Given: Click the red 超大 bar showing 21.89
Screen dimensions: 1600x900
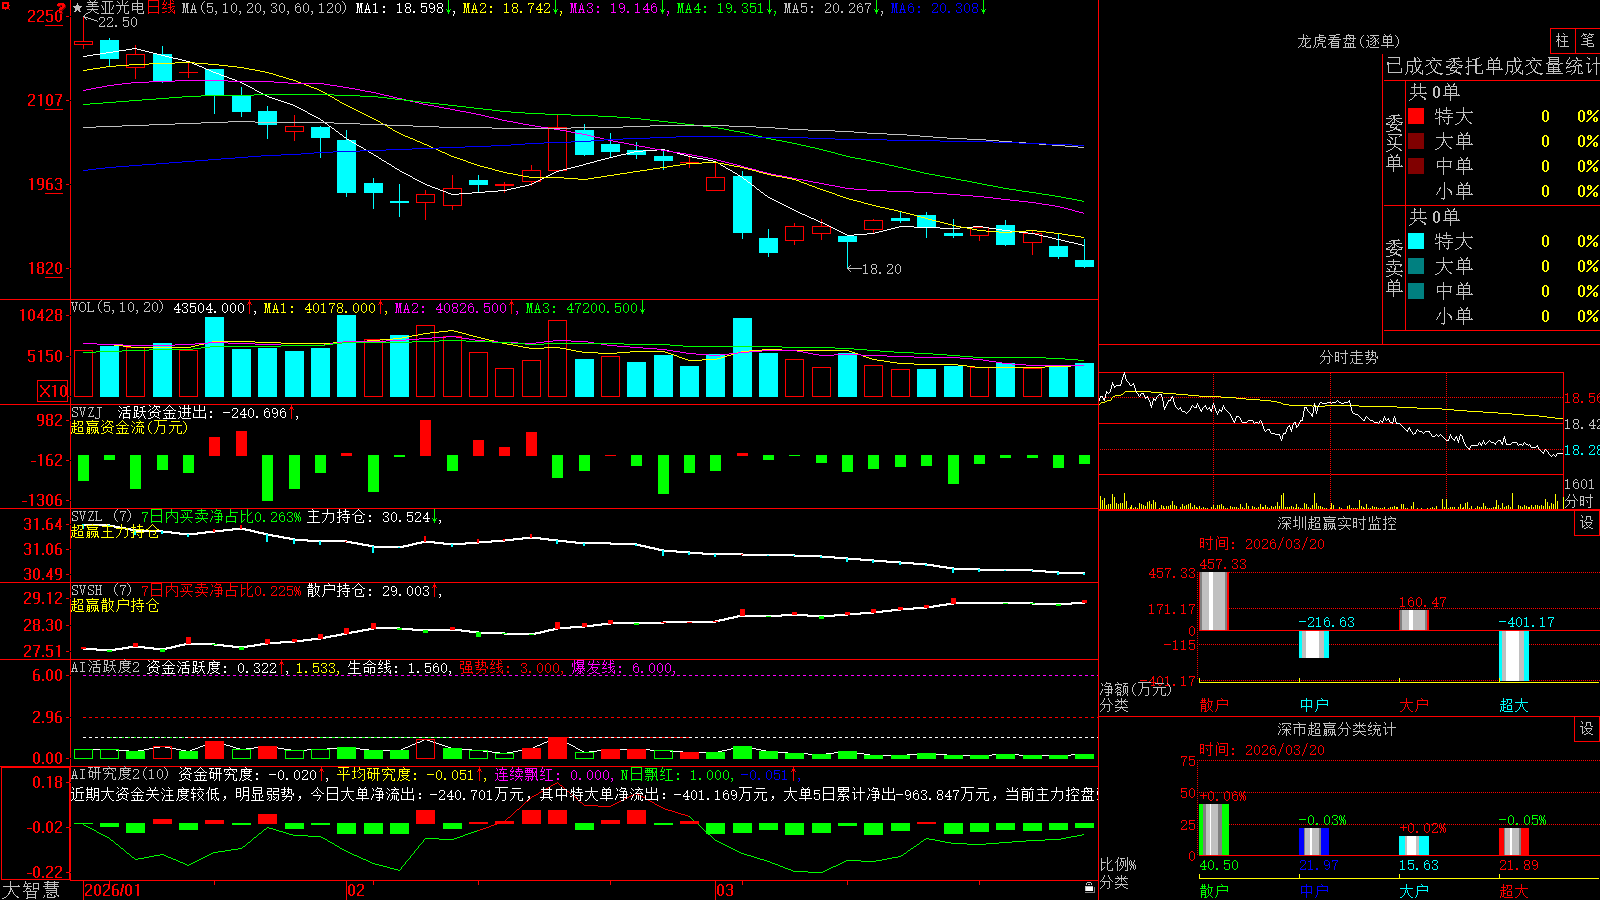Looking at the screenshot, I should (x=1514, y=841).
